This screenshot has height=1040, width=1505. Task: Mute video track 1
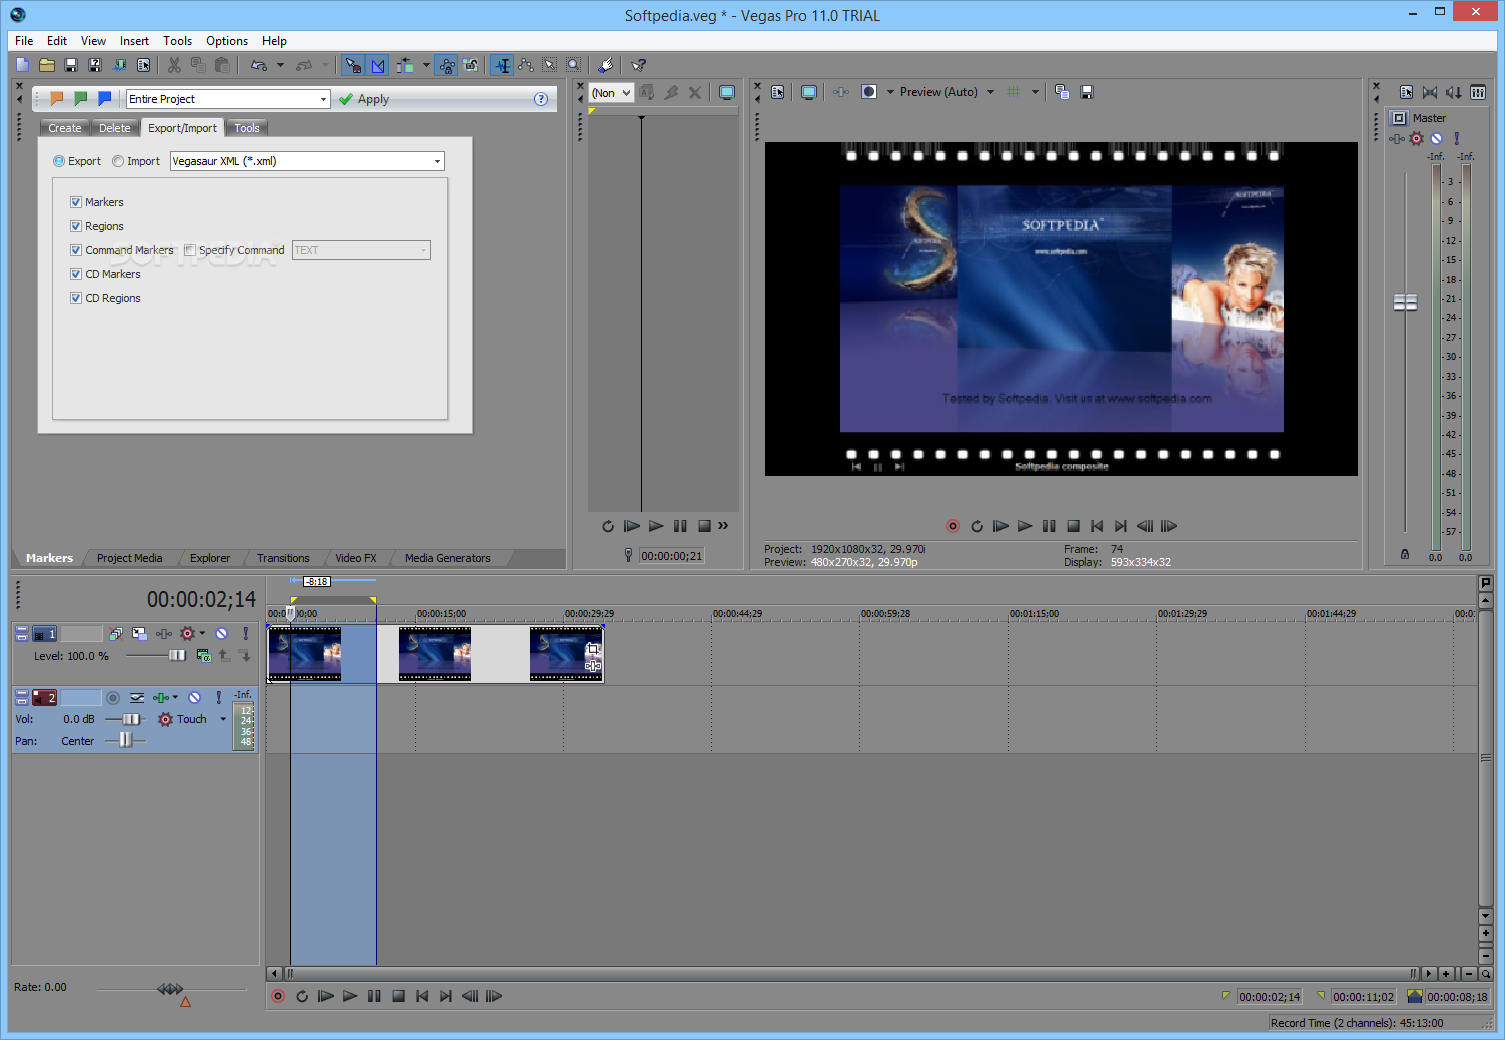pos(222,634)
